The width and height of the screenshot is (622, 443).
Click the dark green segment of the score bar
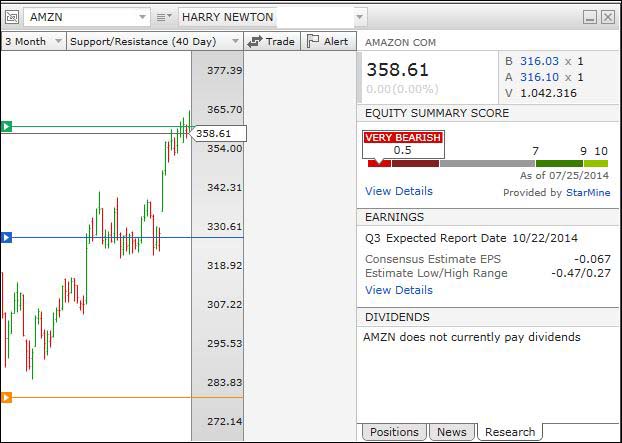click(559, 163)
